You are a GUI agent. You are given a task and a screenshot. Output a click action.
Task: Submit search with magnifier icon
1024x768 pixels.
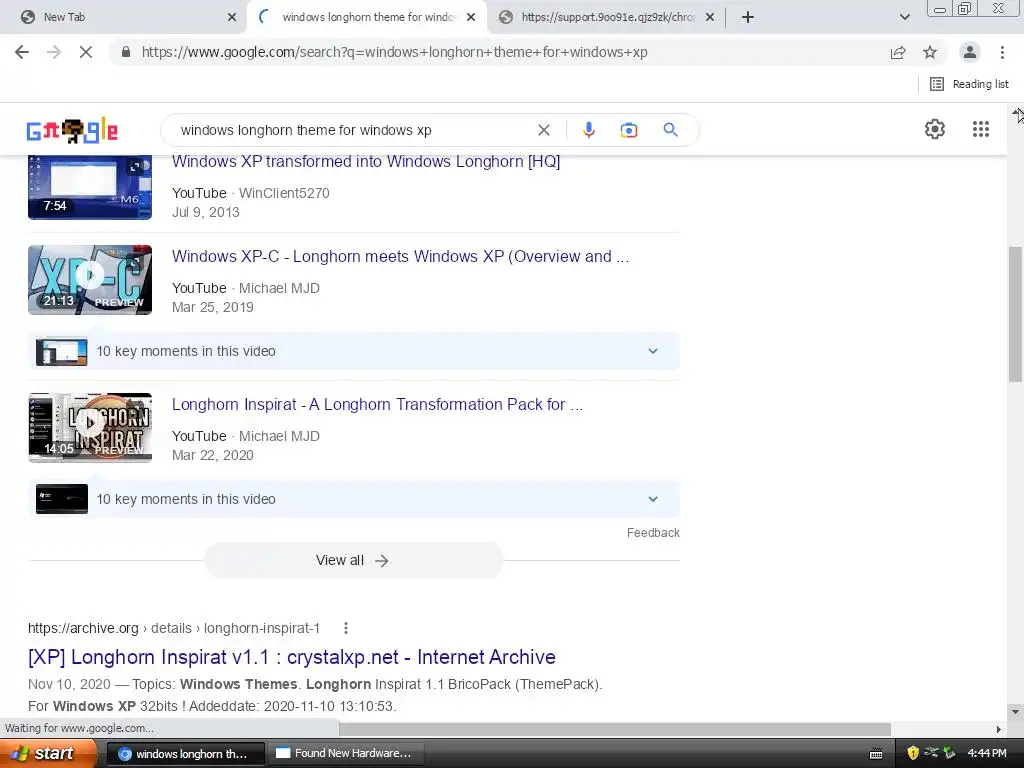pos(670,130)
